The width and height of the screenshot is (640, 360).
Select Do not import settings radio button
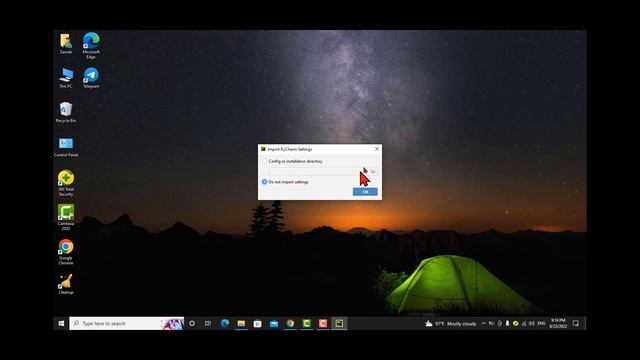264,182
